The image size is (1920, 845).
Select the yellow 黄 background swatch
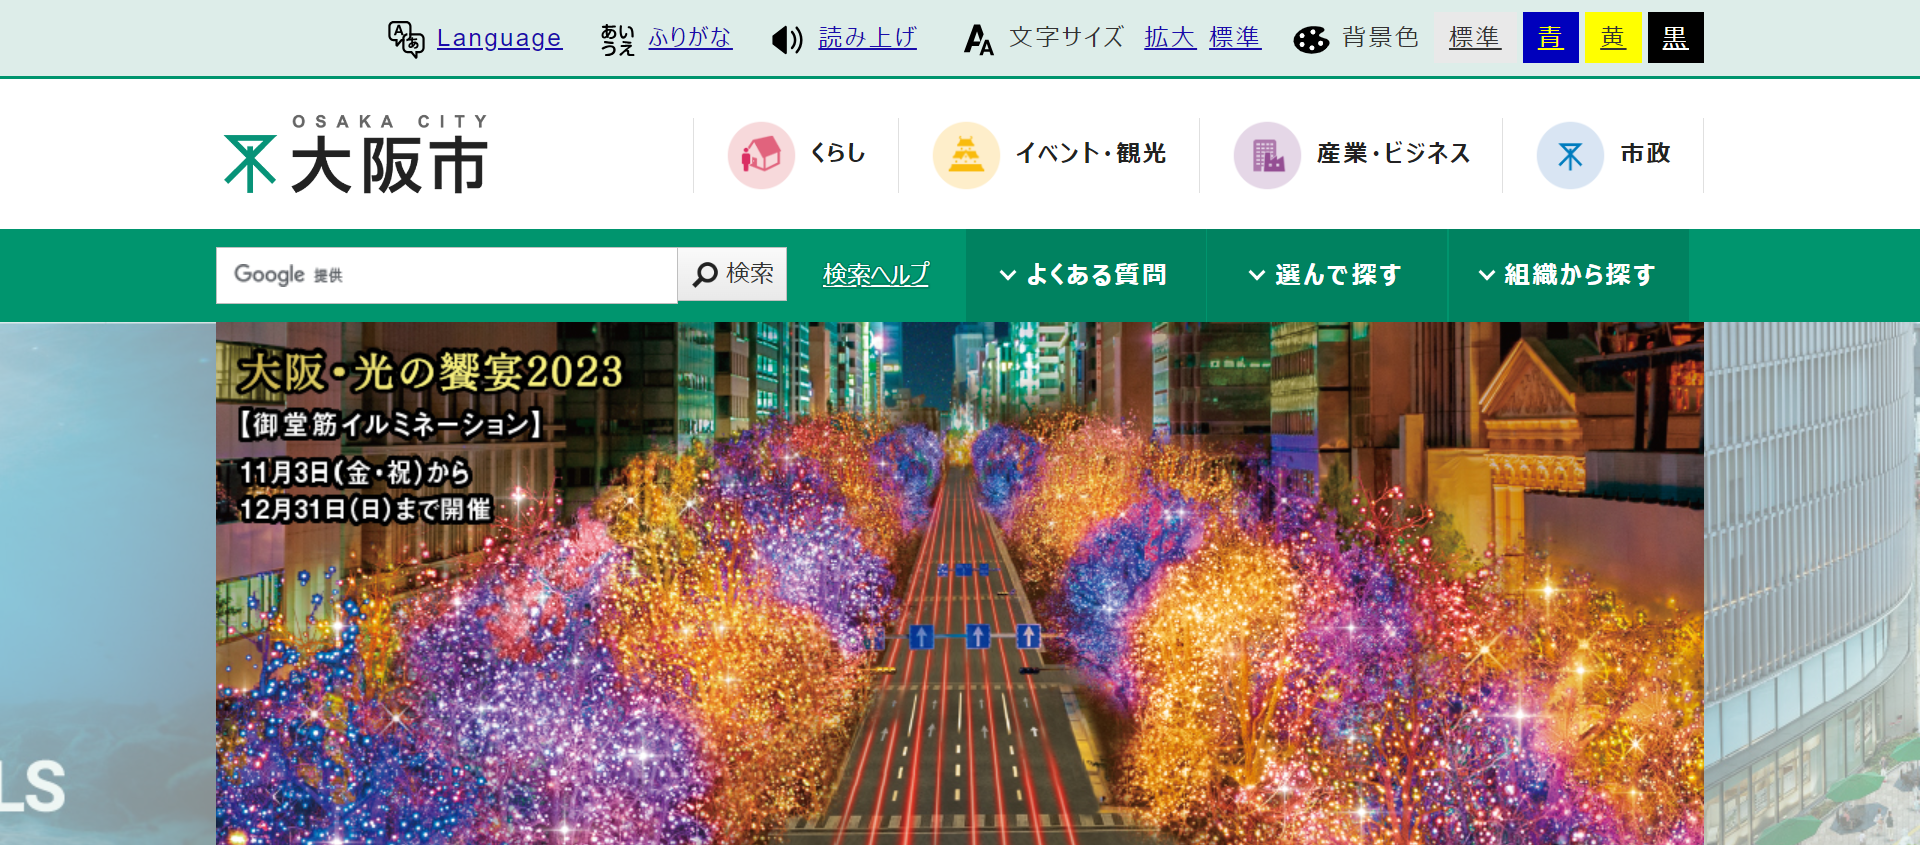pyautogui.click(x=1613, y=38)
